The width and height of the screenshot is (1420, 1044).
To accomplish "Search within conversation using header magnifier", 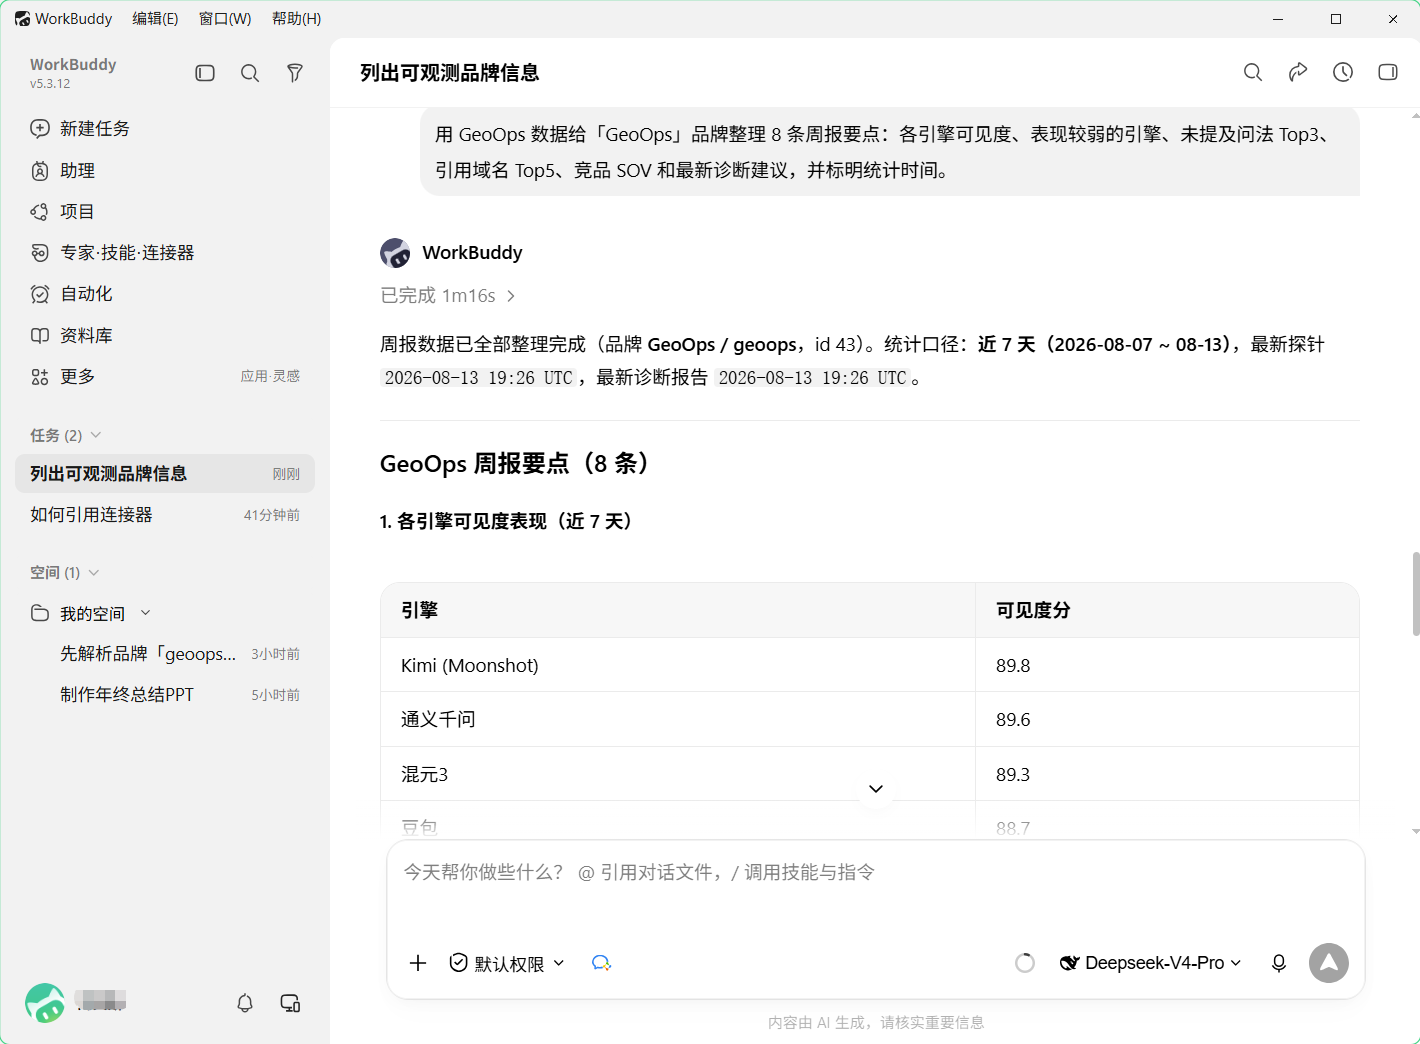I will (1253, 72).
